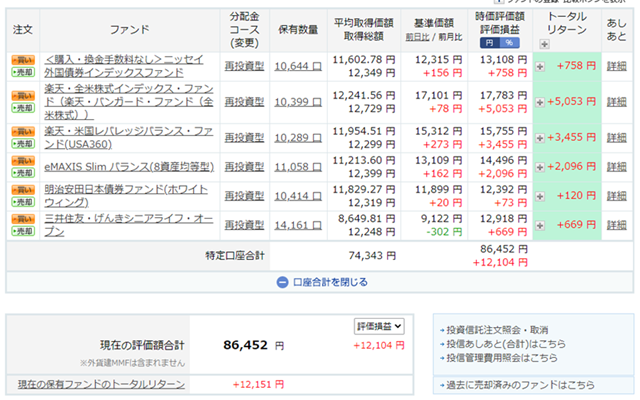640x400 pixels.
Task: Expand the plus icon beside +120 円 return
Action: tap(540, 195)
